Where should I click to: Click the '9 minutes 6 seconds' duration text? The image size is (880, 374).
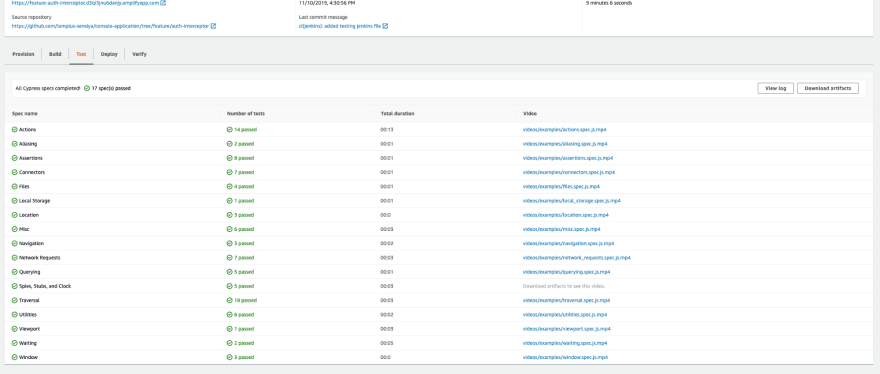coord(609,3)
